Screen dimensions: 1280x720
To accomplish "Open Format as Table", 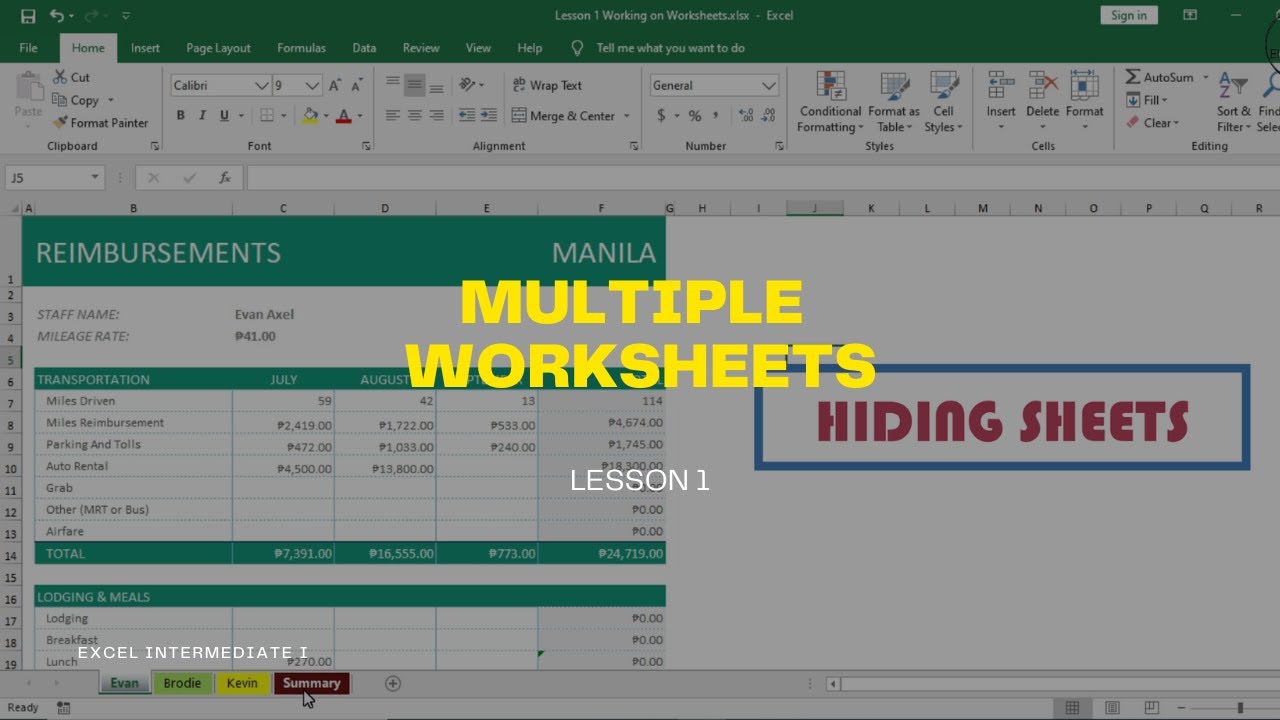I will [893, 101].
